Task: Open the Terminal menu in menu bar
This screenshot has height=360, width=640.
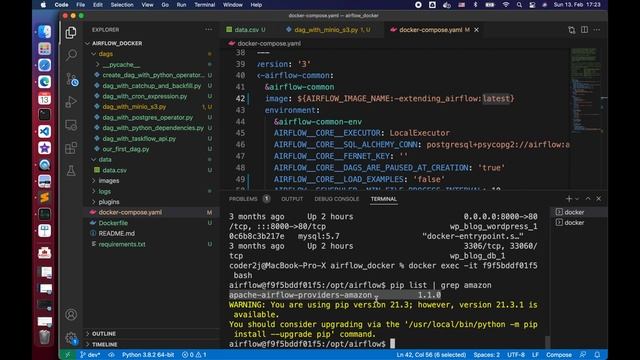Action: click(204, 5)
